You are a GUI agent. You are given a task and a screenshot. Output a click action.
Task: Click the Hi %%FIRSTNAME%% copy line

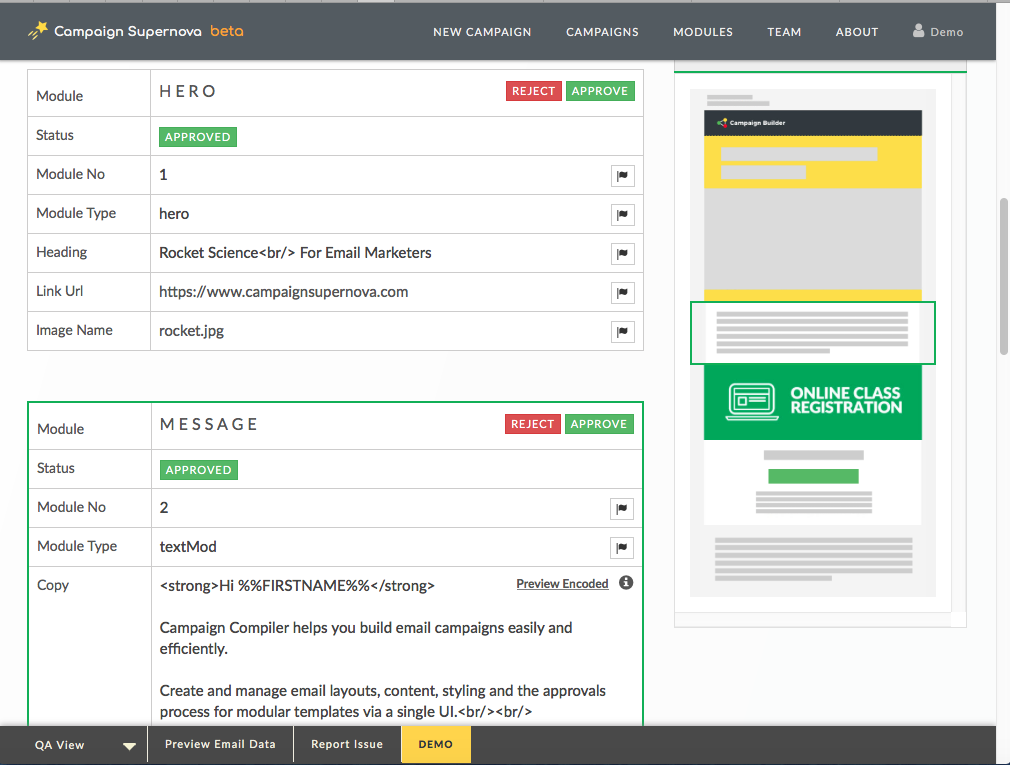point(297,586)
